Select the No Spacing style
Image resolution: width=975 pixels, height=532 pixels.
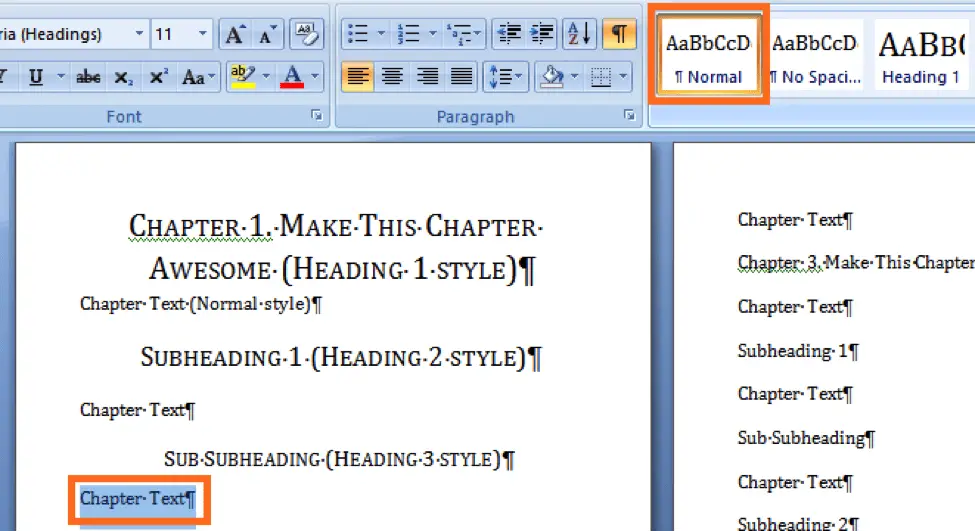(815, 56)
